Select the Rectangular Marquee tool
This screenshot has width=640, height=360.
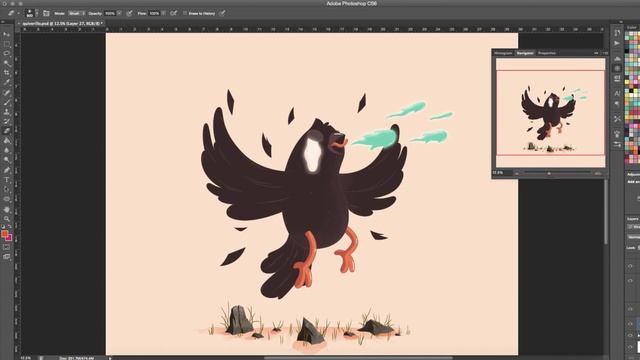(7, 44)
